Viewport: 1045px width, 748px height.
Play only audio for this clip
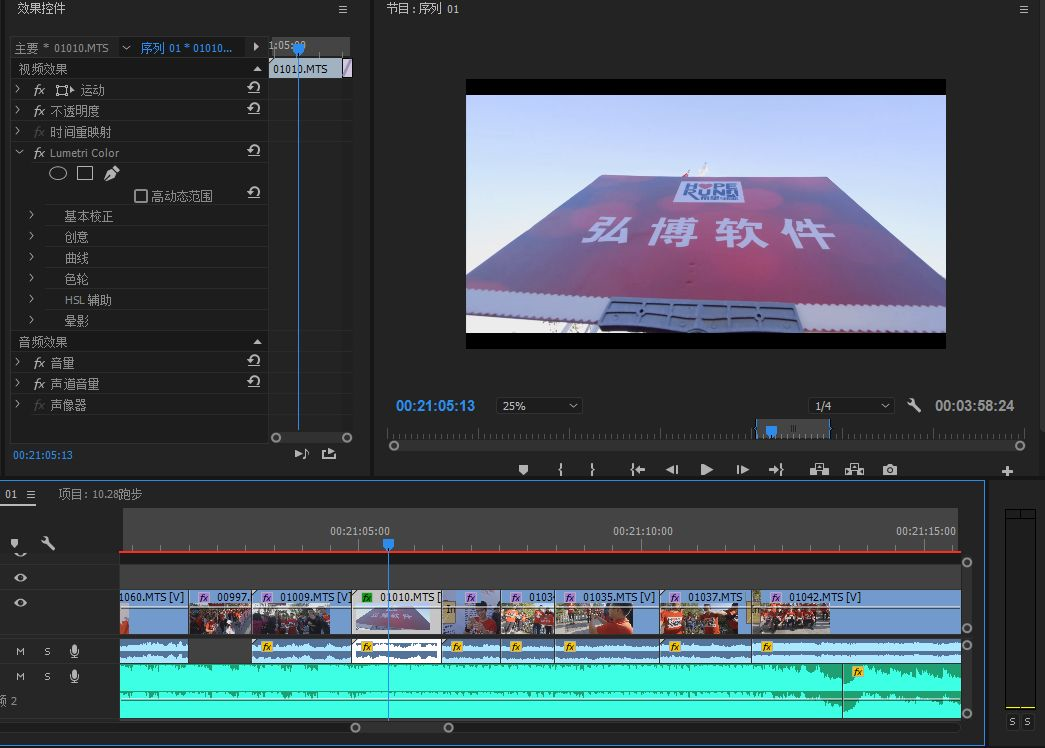tap(302, 454)
